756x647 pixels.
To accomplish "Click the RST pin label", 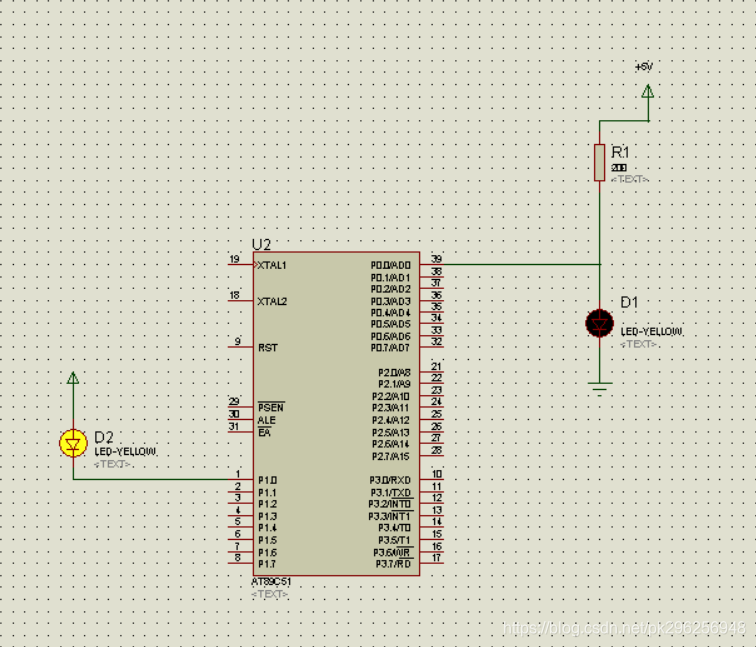I will [x=268, y=348].
